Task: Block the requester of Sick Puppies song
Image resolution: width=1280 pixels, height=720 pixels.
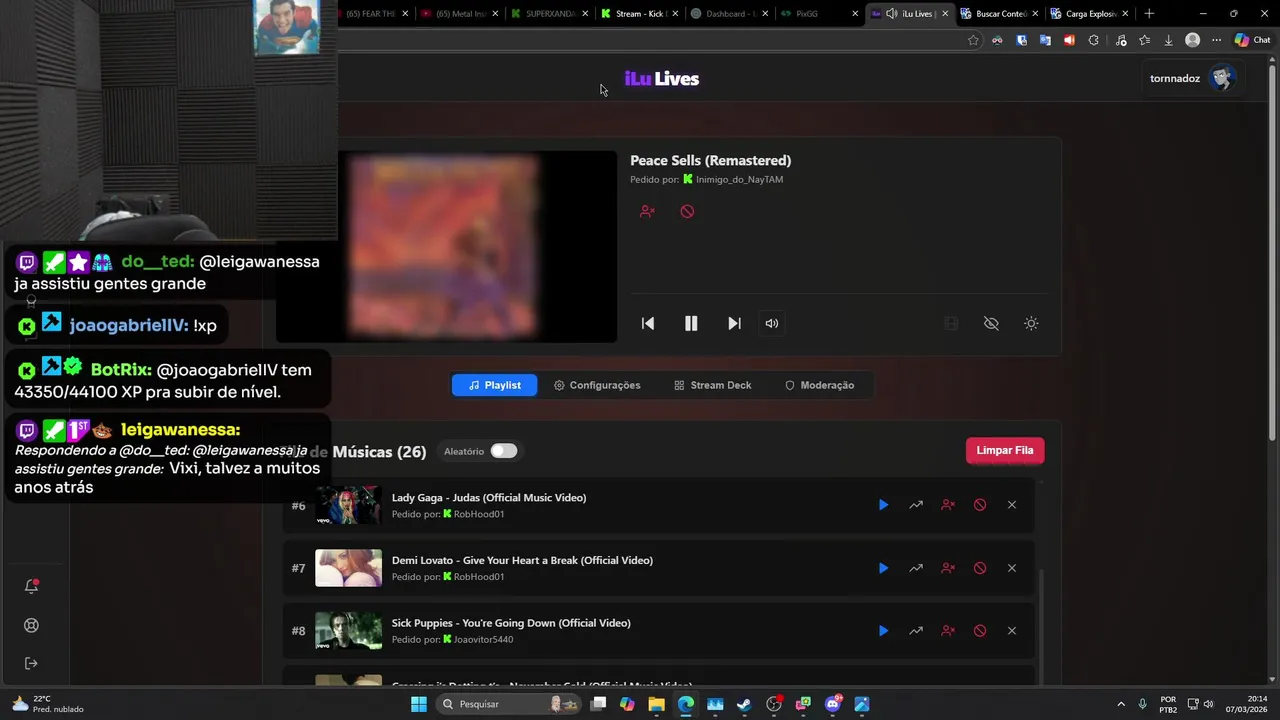Action: pos(948,631)
